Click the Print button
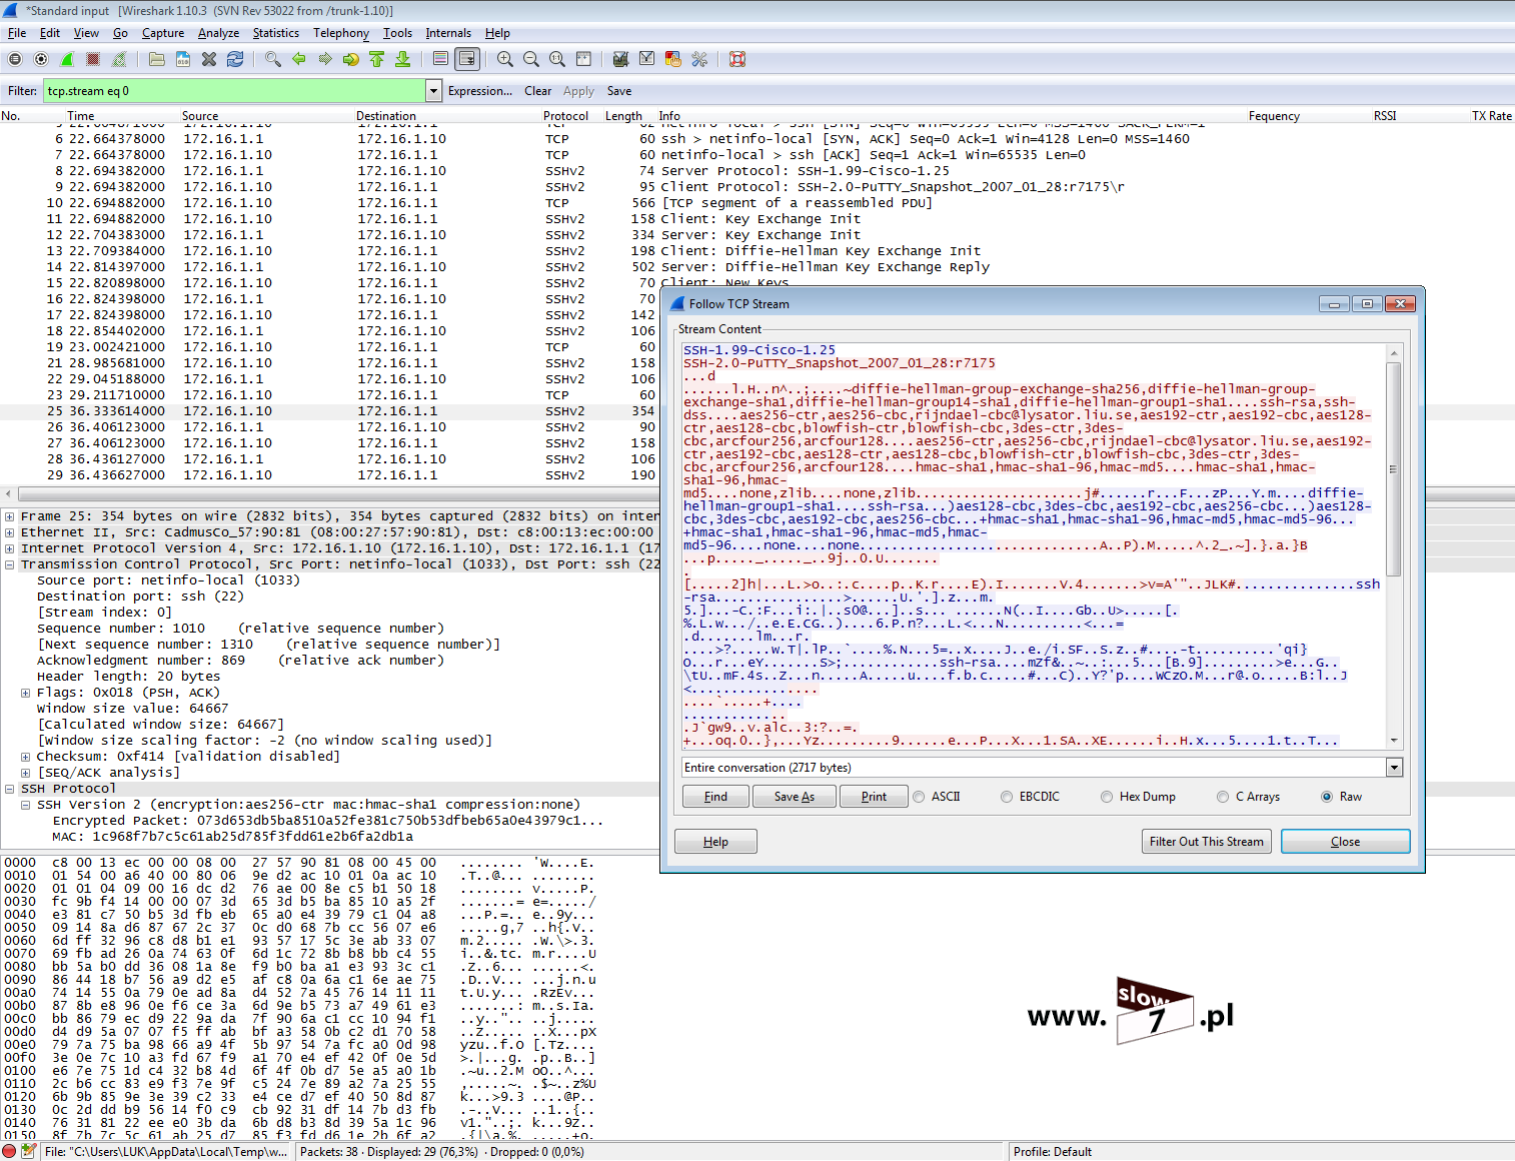Image resolution: width=1515 pixels, height=1161 pixels. point(873,797)
